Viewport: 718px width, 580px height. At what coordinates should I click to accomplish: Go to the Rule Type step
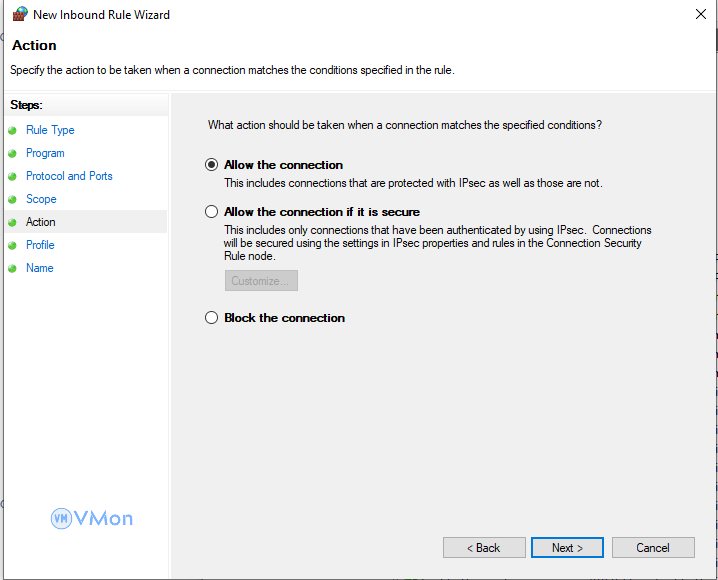coord(50,130)
